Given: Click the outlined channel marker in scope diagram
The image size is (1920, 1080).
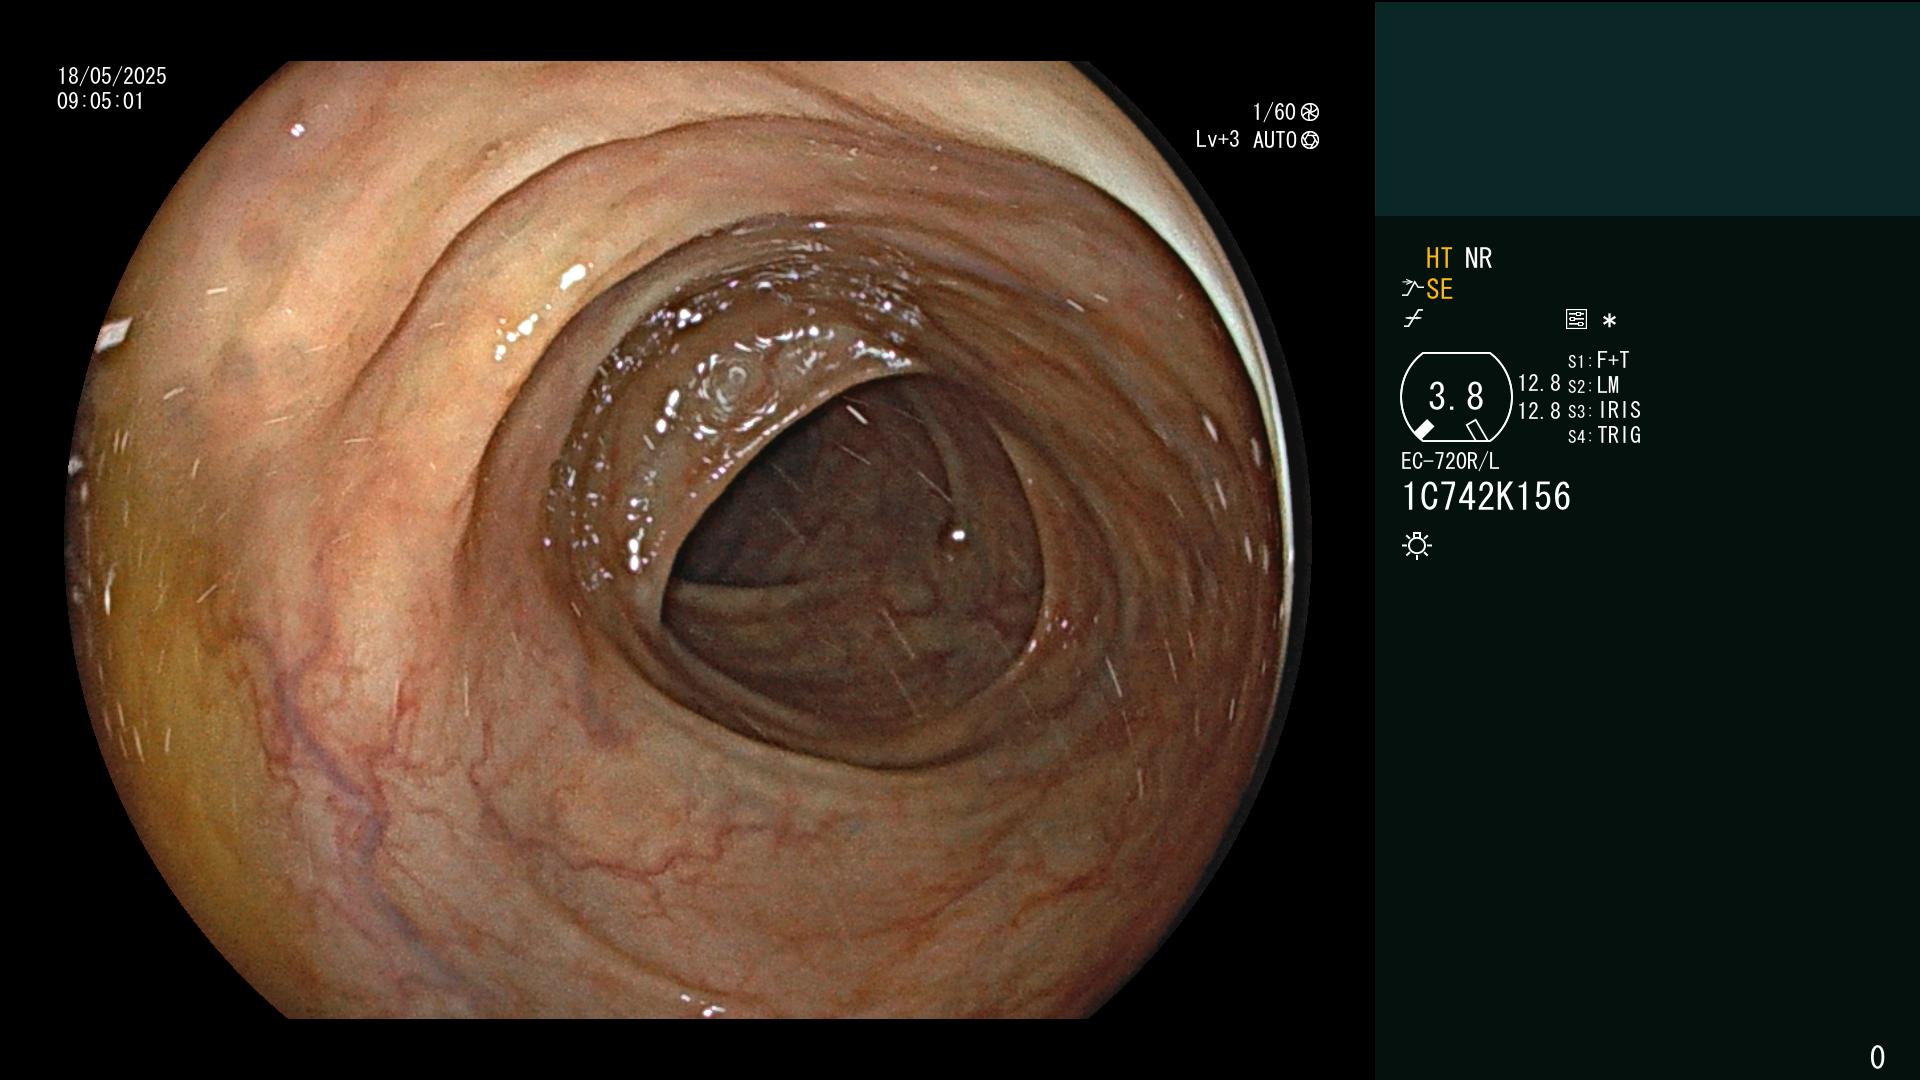Looking at the screenshot, I should coord(1477,430).
